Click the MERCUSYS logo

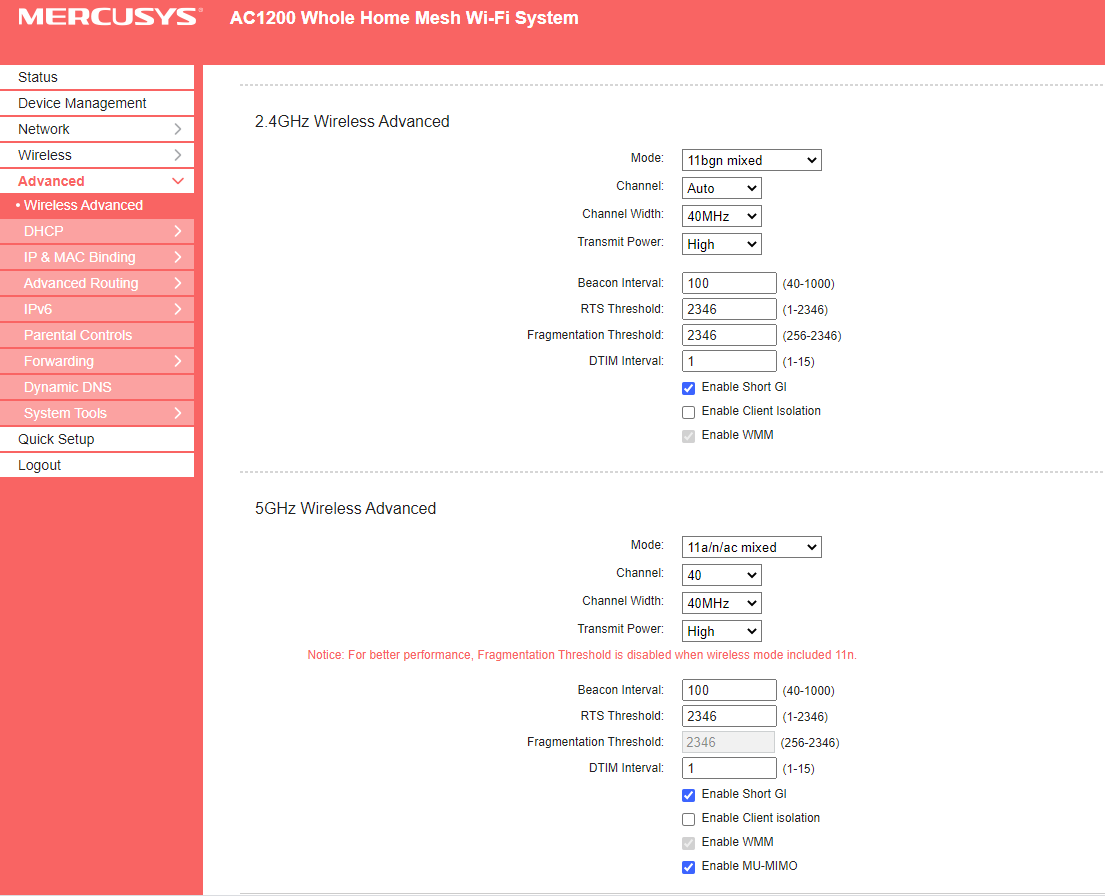tap(110, 17)
